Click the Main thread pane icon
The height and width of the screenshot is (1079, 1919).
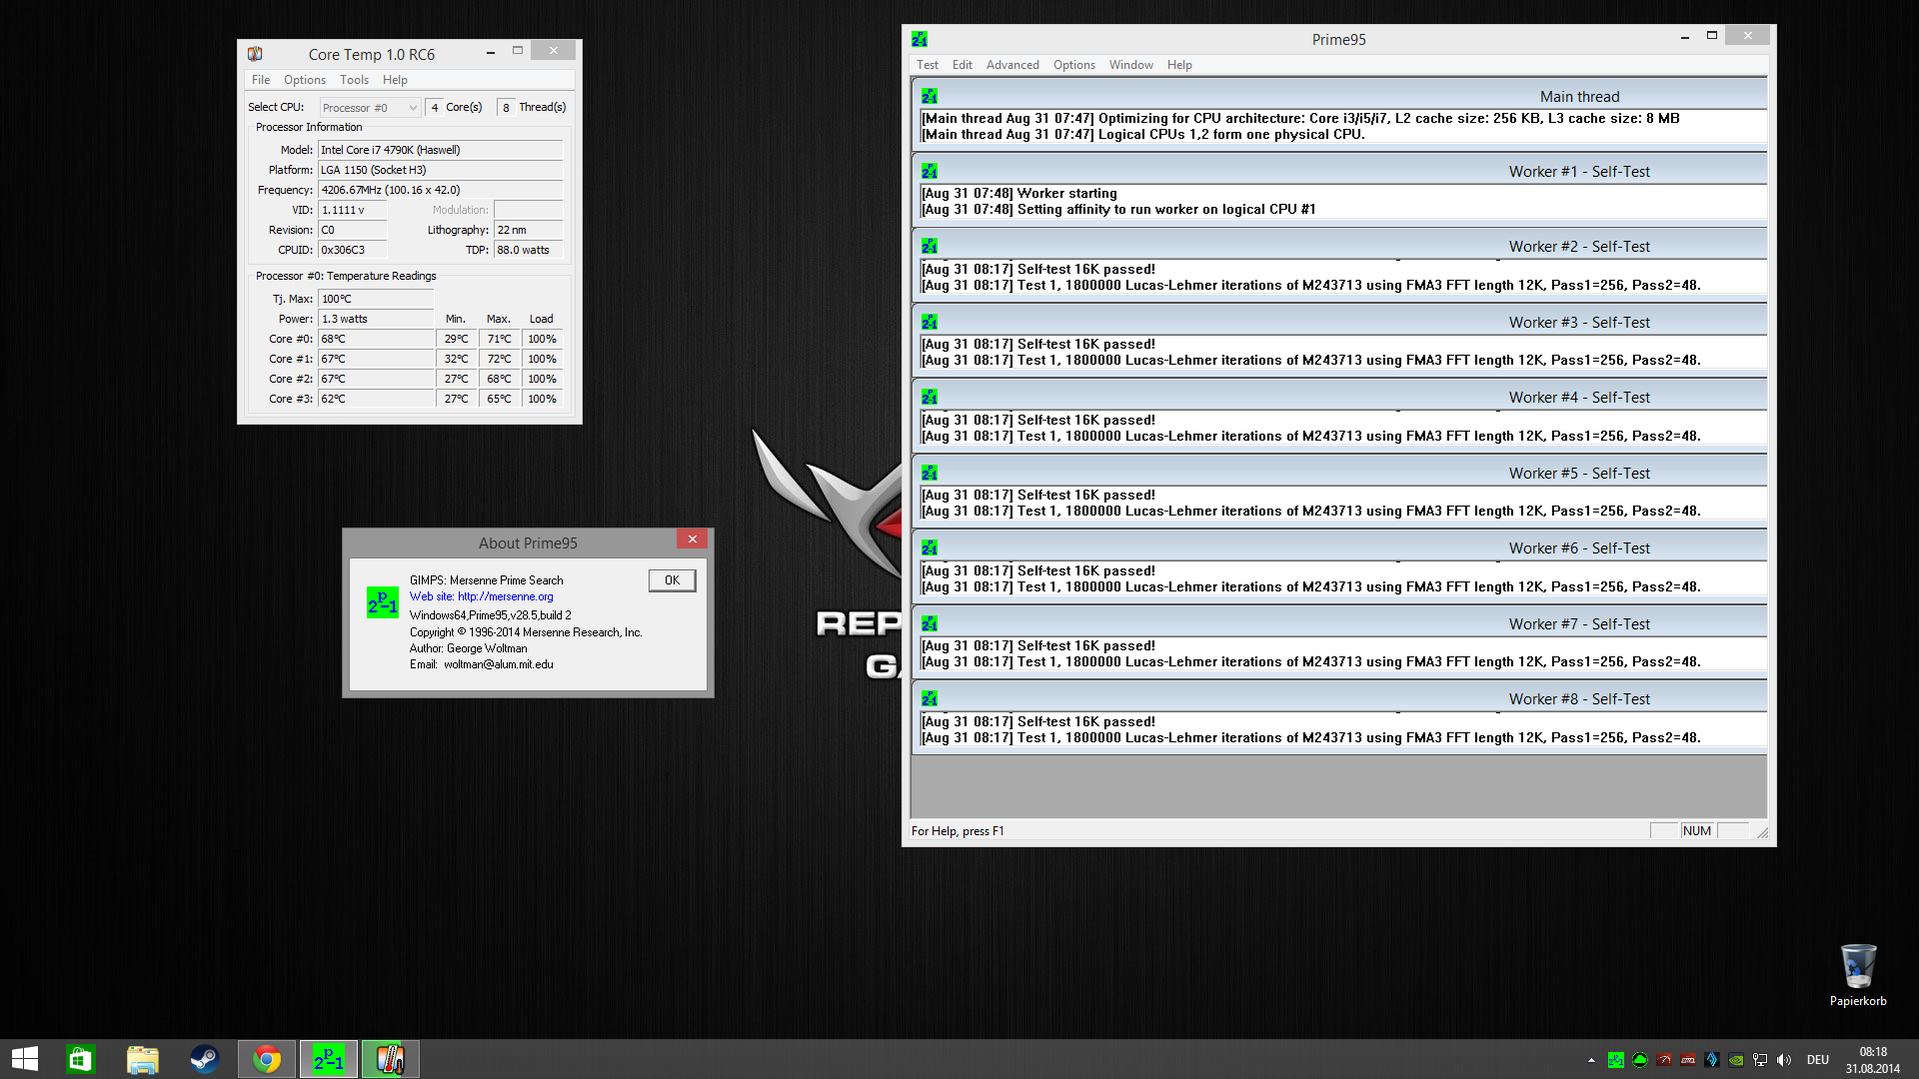click(929, 96)
